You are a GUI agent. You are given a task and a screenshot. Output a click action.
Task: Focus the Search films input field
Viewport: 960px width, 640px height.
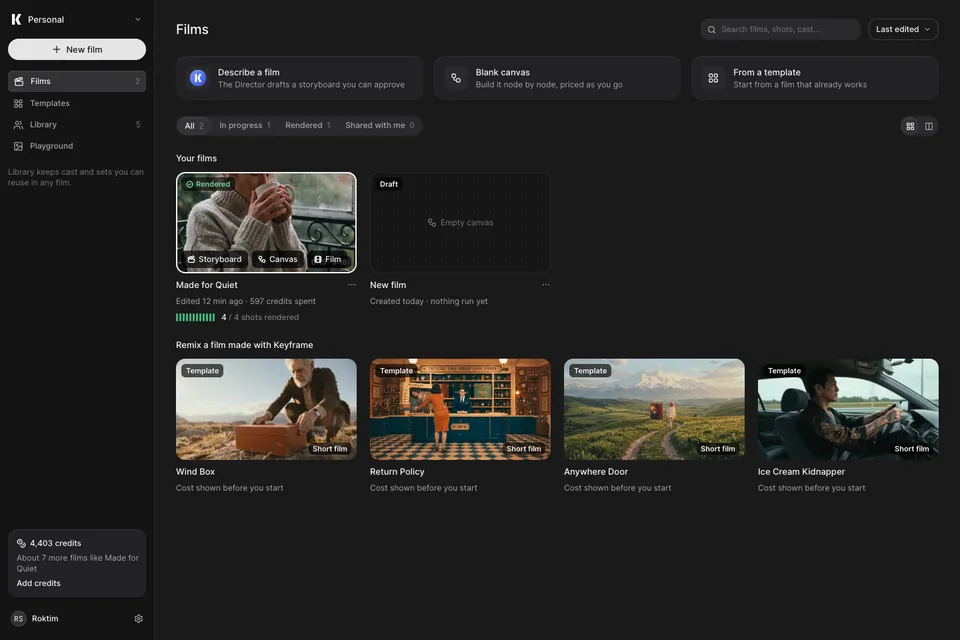pyautogui.click(x=780, y=29)
